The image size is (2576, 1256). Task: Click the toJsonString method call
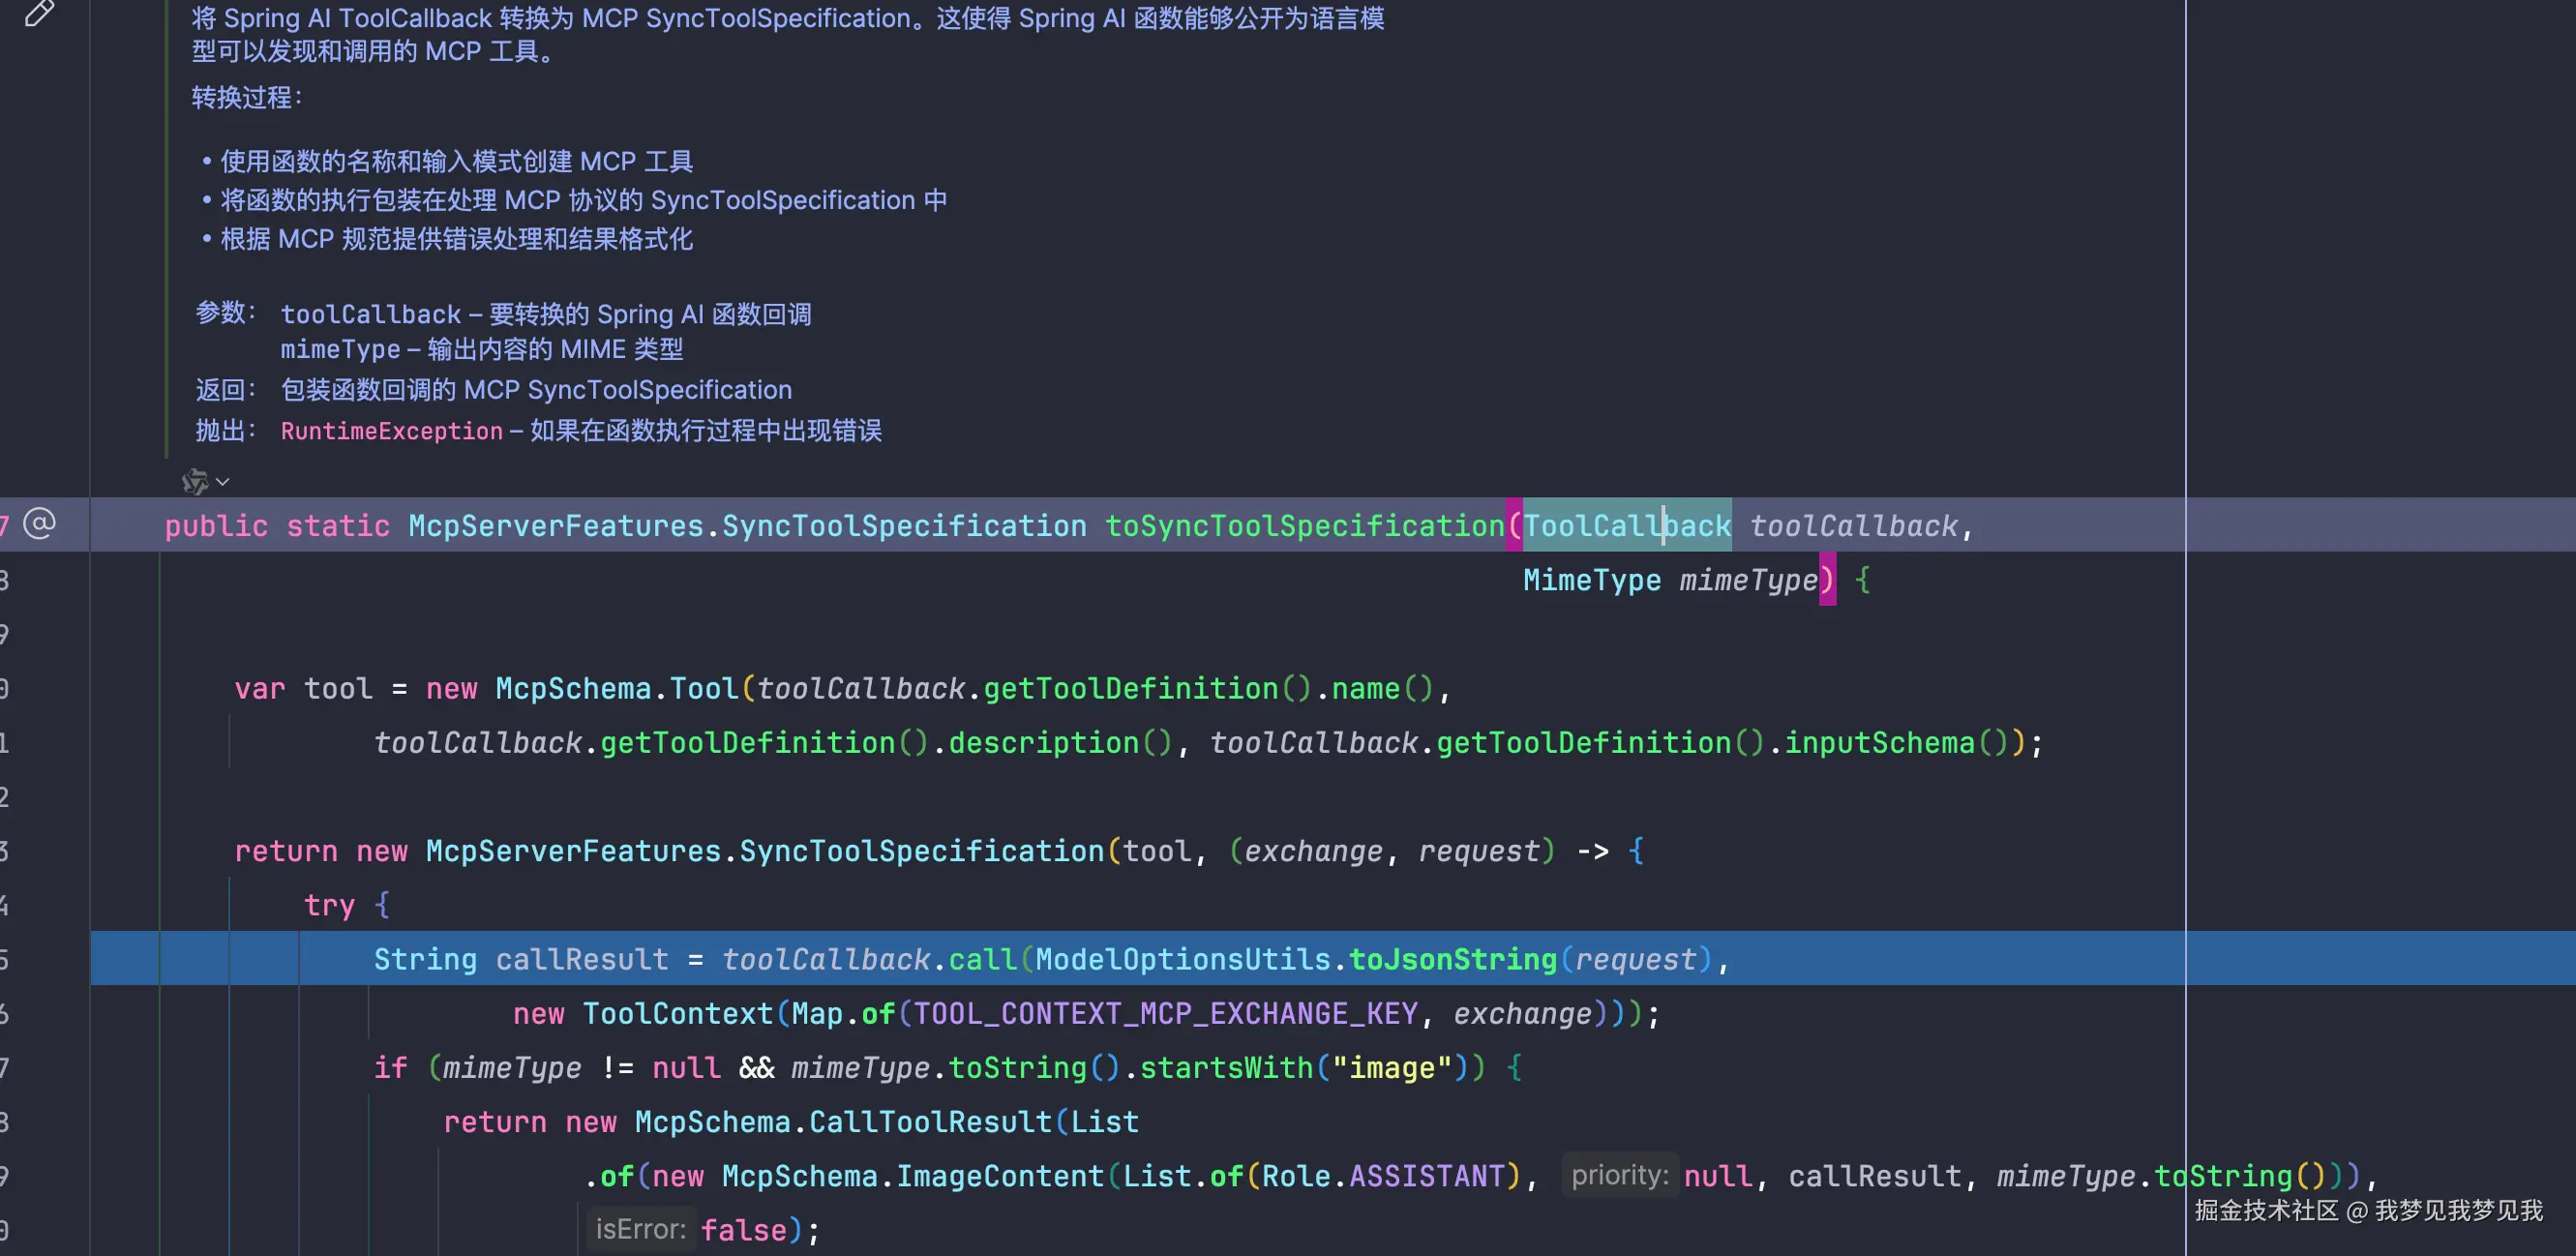[1453, 960]
